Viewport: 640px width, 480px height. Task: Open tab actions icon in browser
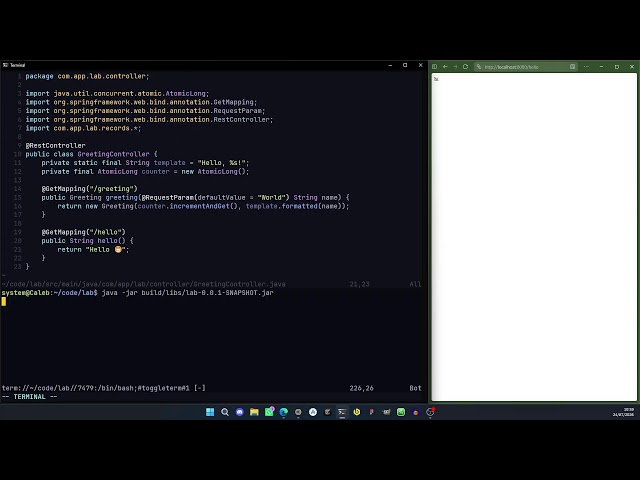click(x=435, y=67)
